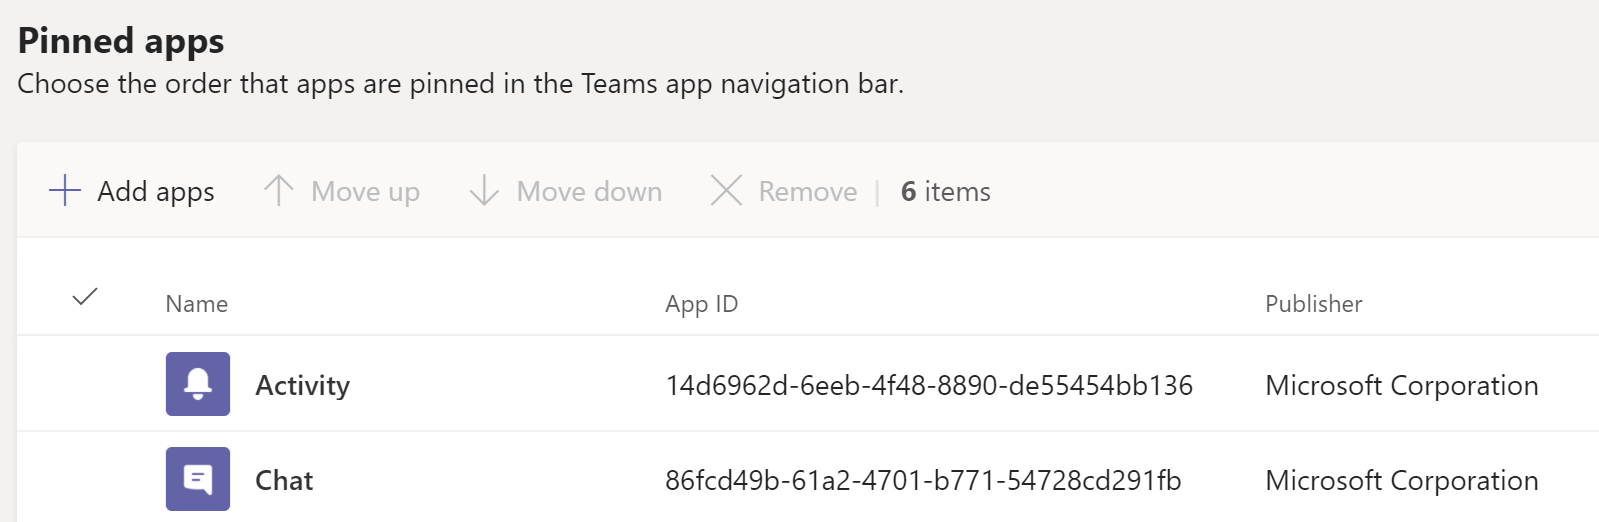Toggle the select-all checkmark in header
The image size is (1599, 522).
click(86, 297)
